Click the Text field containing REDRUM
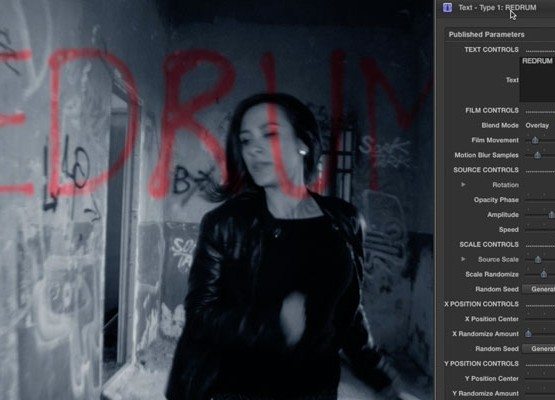The image size is (555, 400). [x=537, y=79]
